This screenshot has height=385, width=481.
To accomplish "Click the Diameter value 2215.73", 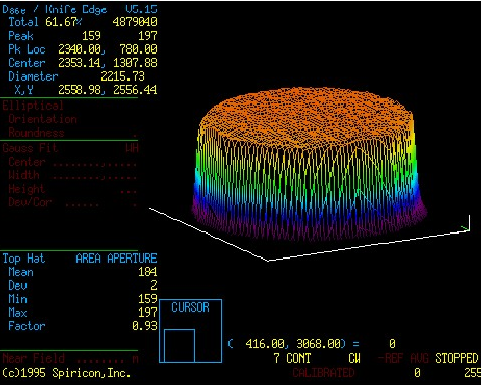I will pos(123,77).
